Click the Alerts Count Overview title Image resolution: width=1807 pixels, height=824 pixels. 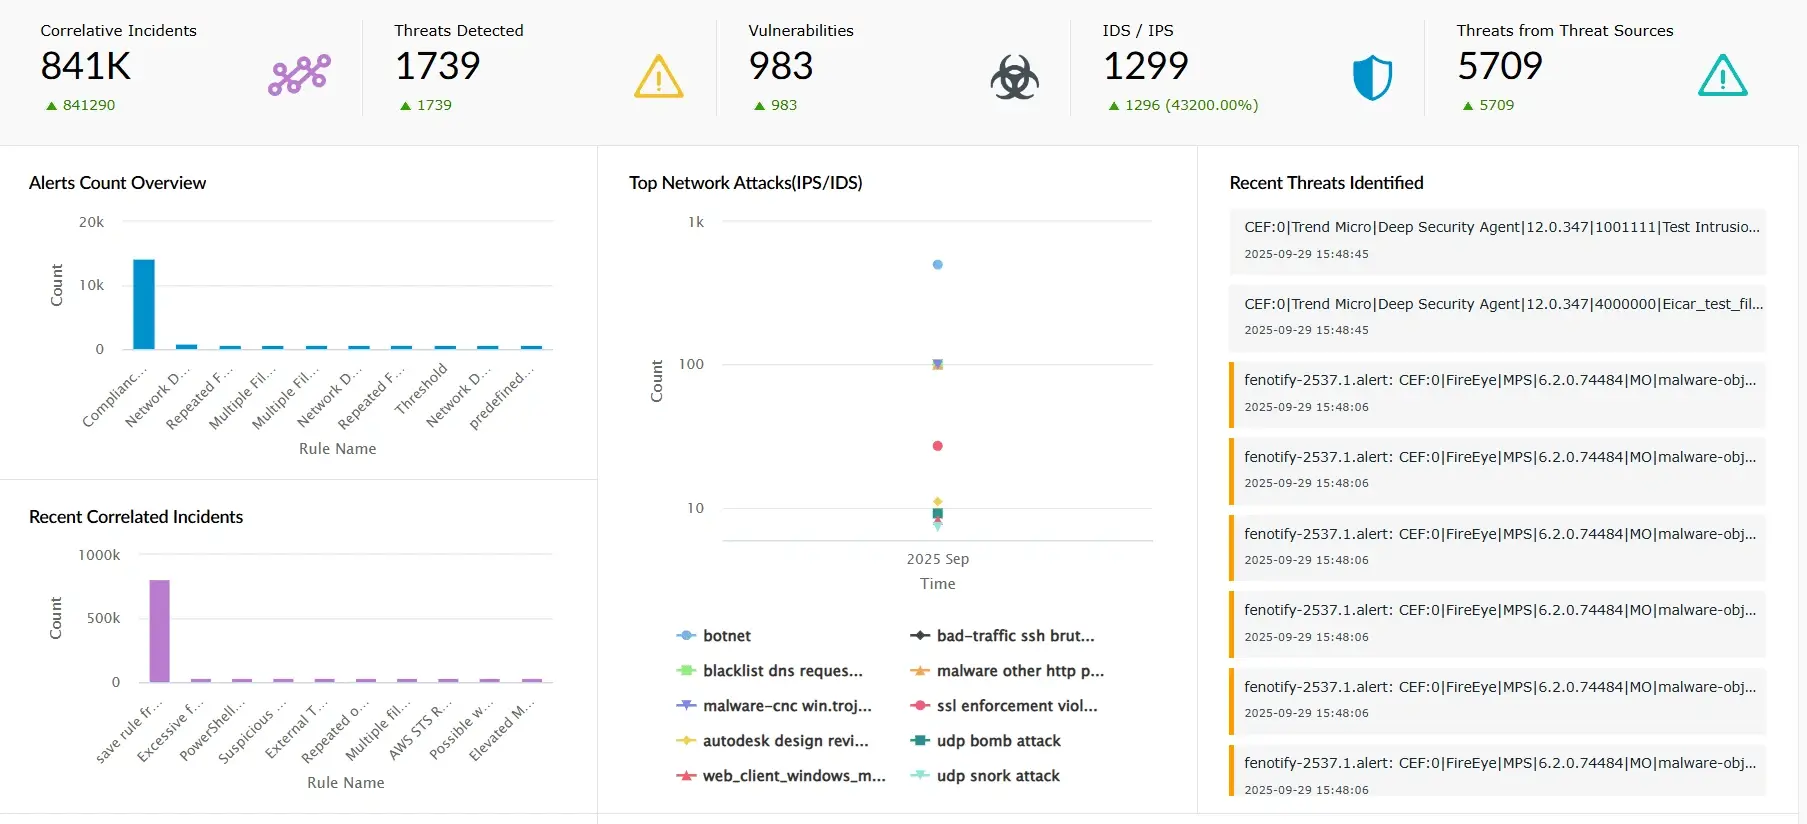click(x=117, y=183)
